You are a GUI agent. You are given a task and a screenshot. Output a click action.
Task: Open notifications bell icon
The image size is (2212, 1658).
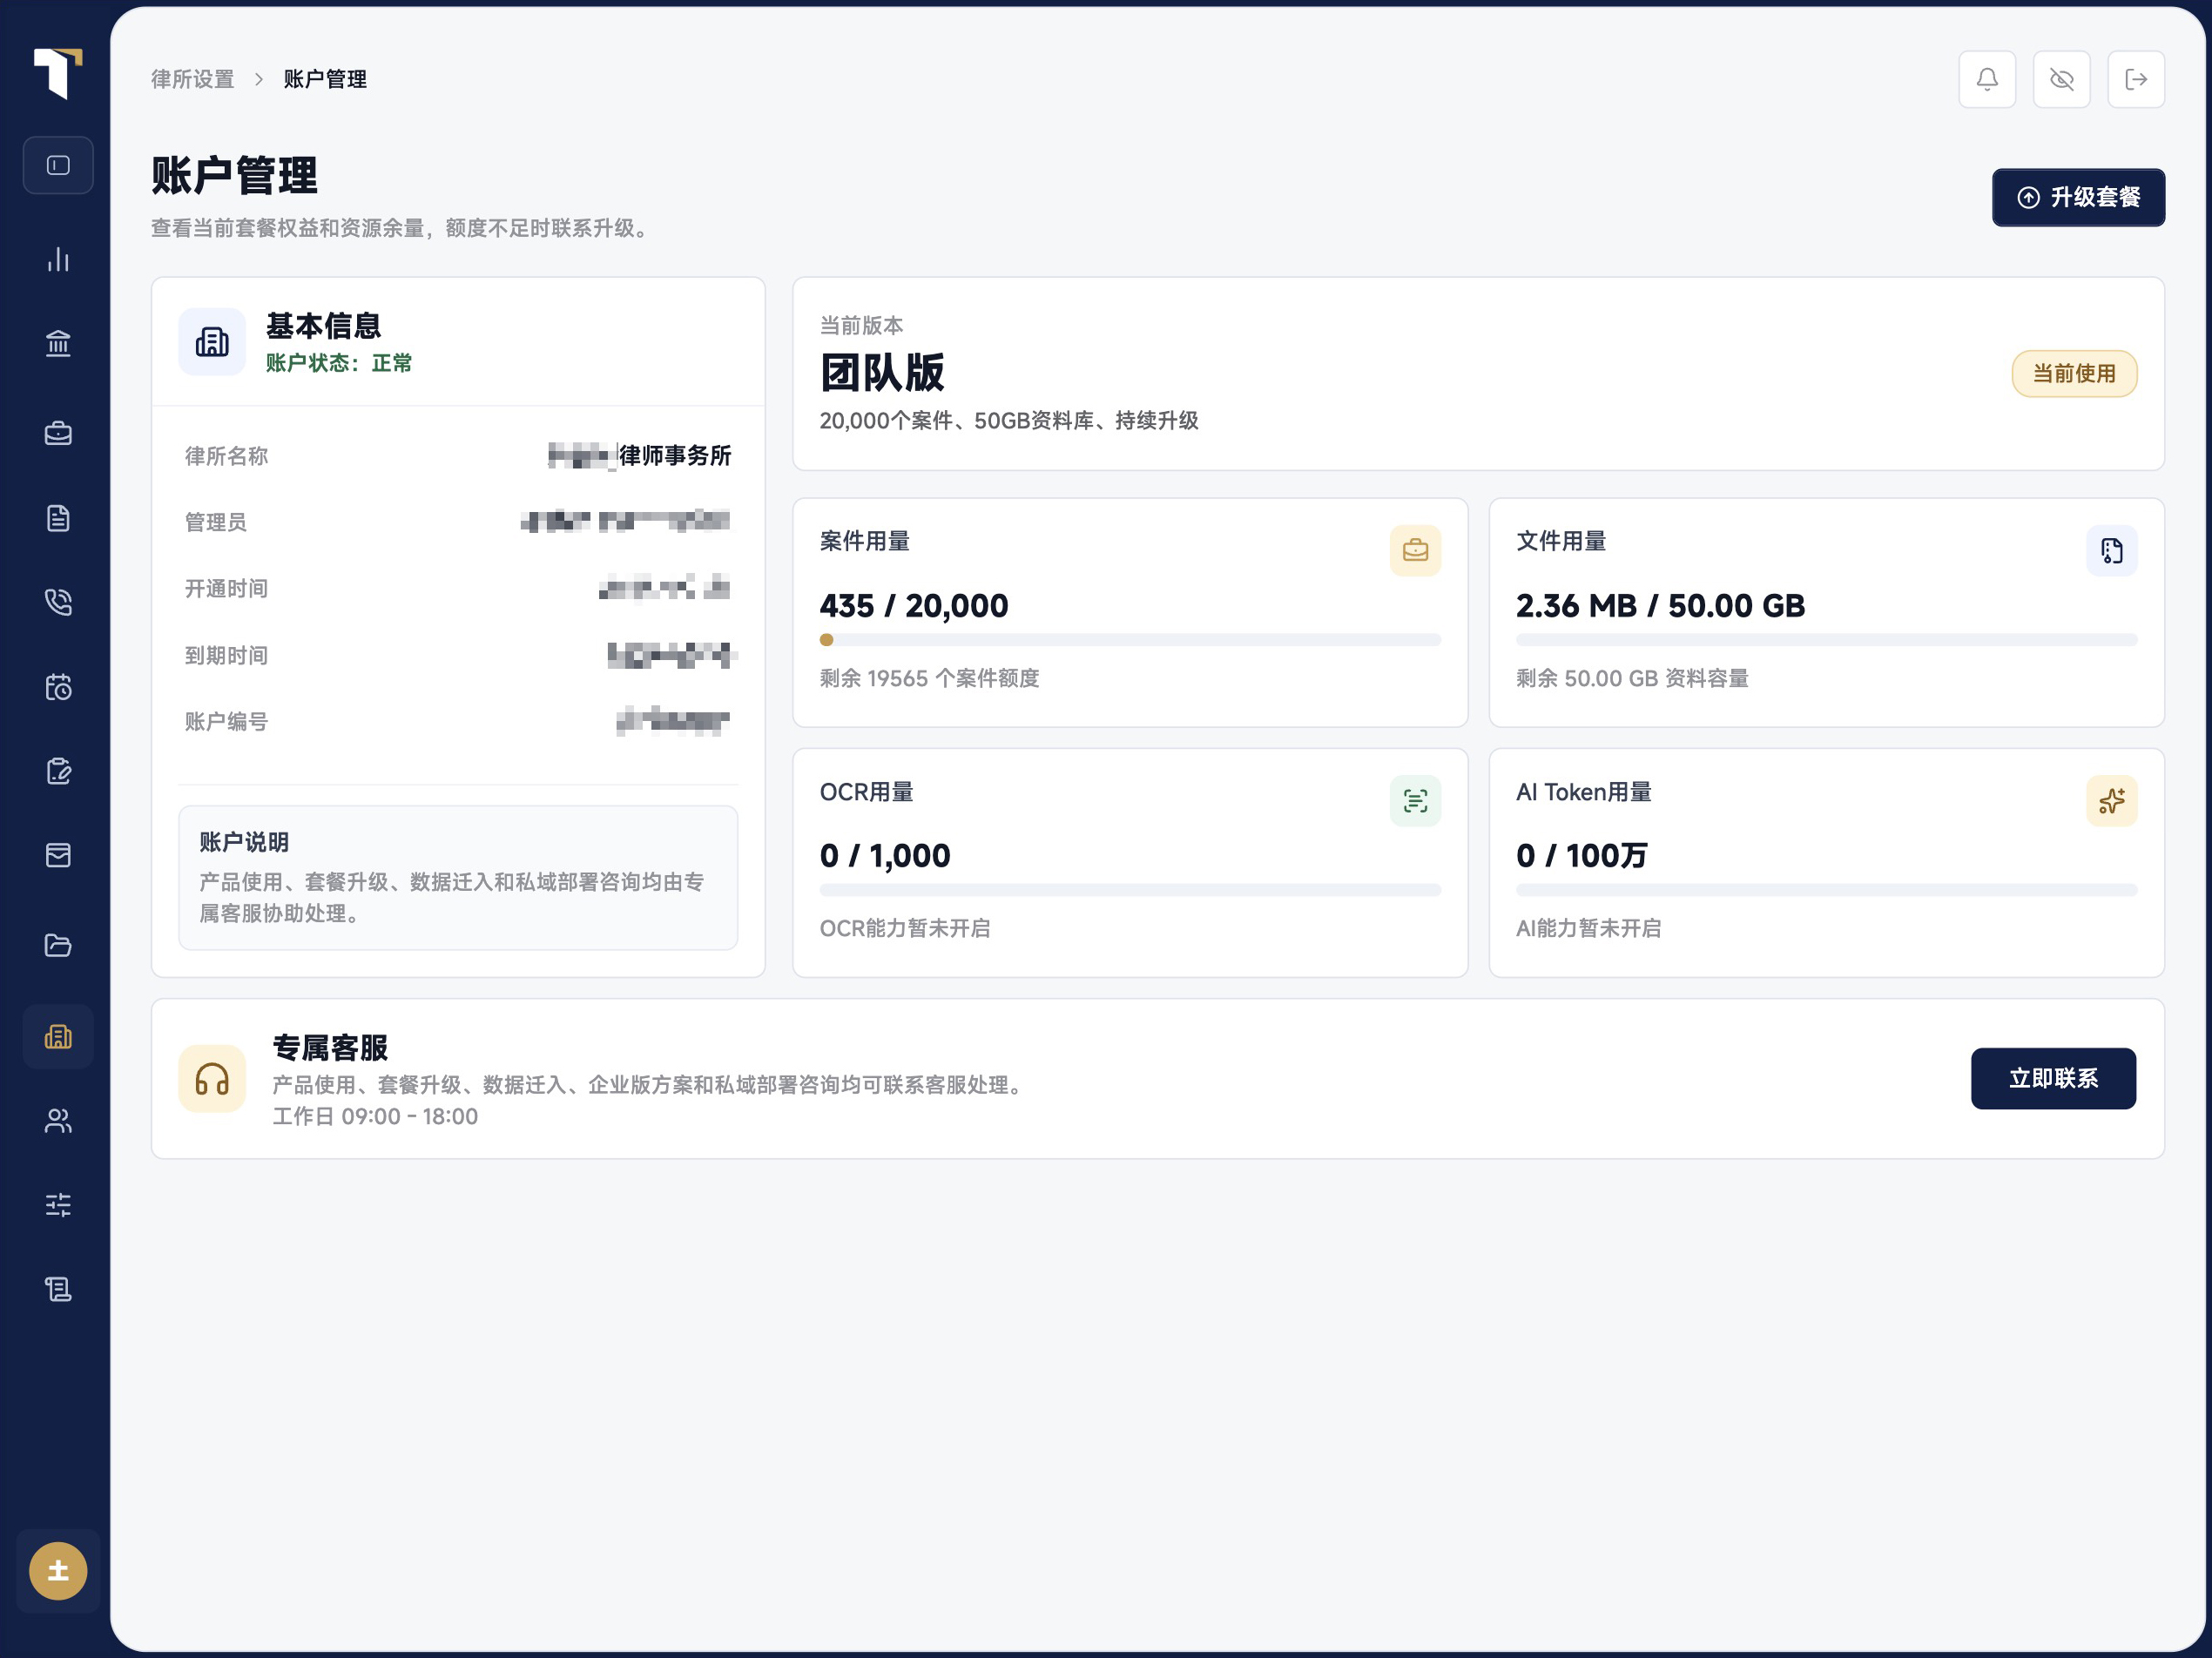[x=1987, y=79]
